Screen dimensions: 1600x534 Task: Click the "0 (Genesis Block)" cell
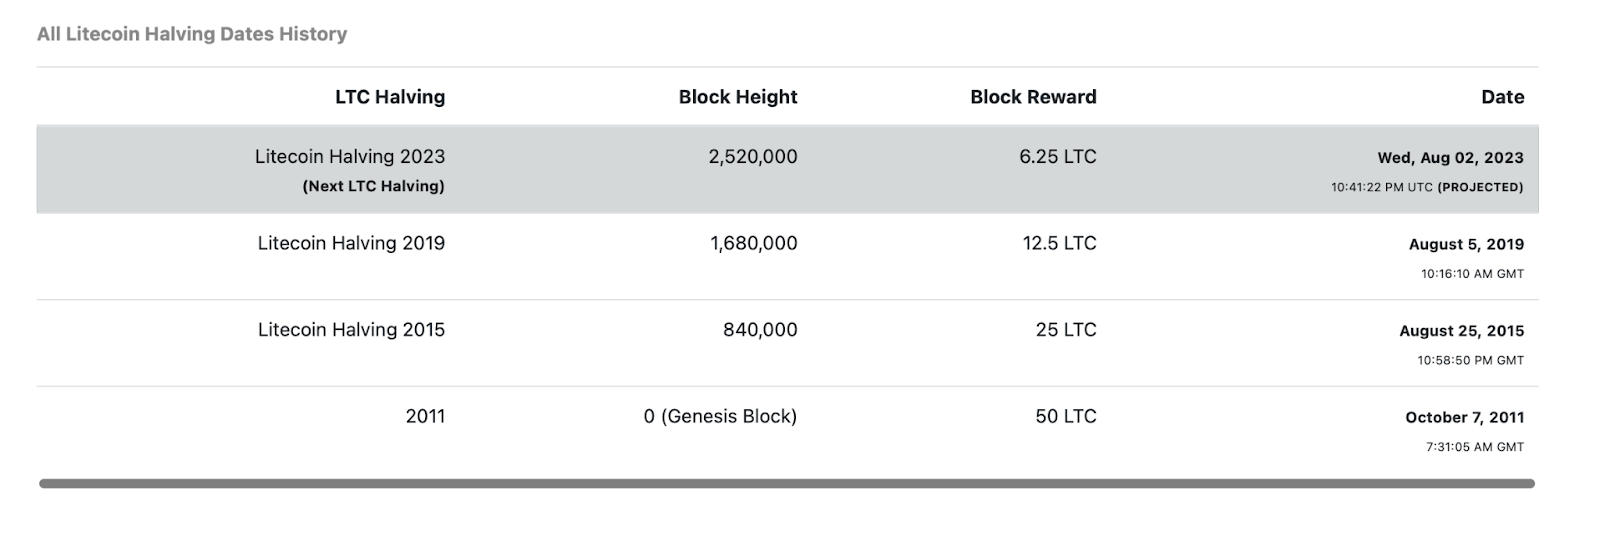point(720,416)
